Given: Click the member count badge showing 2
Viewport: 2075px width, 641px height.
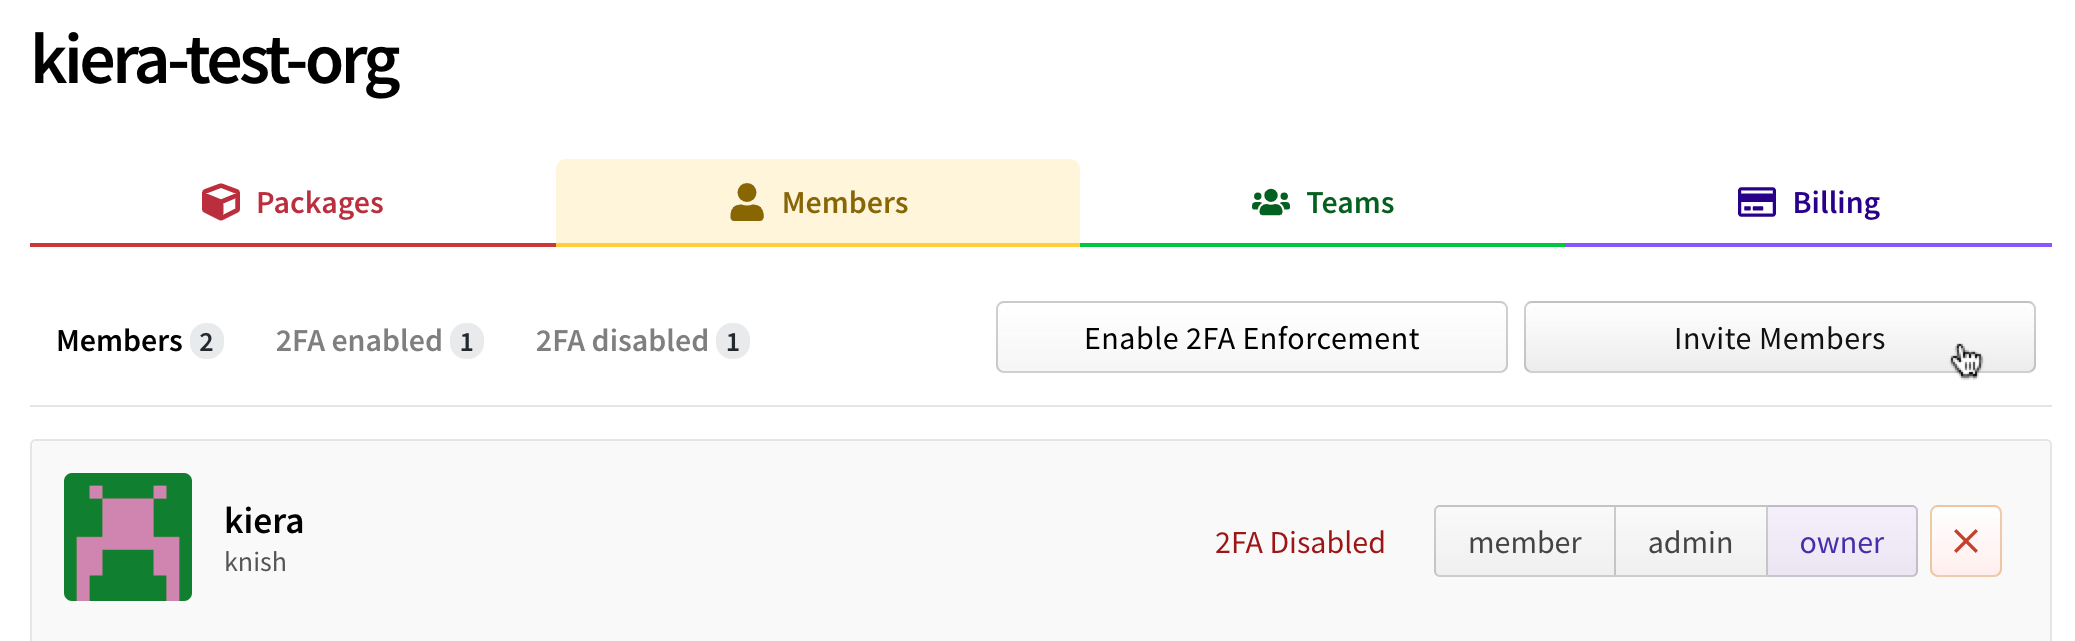Looking at the screenshot, I should click(x=206, y=341).
